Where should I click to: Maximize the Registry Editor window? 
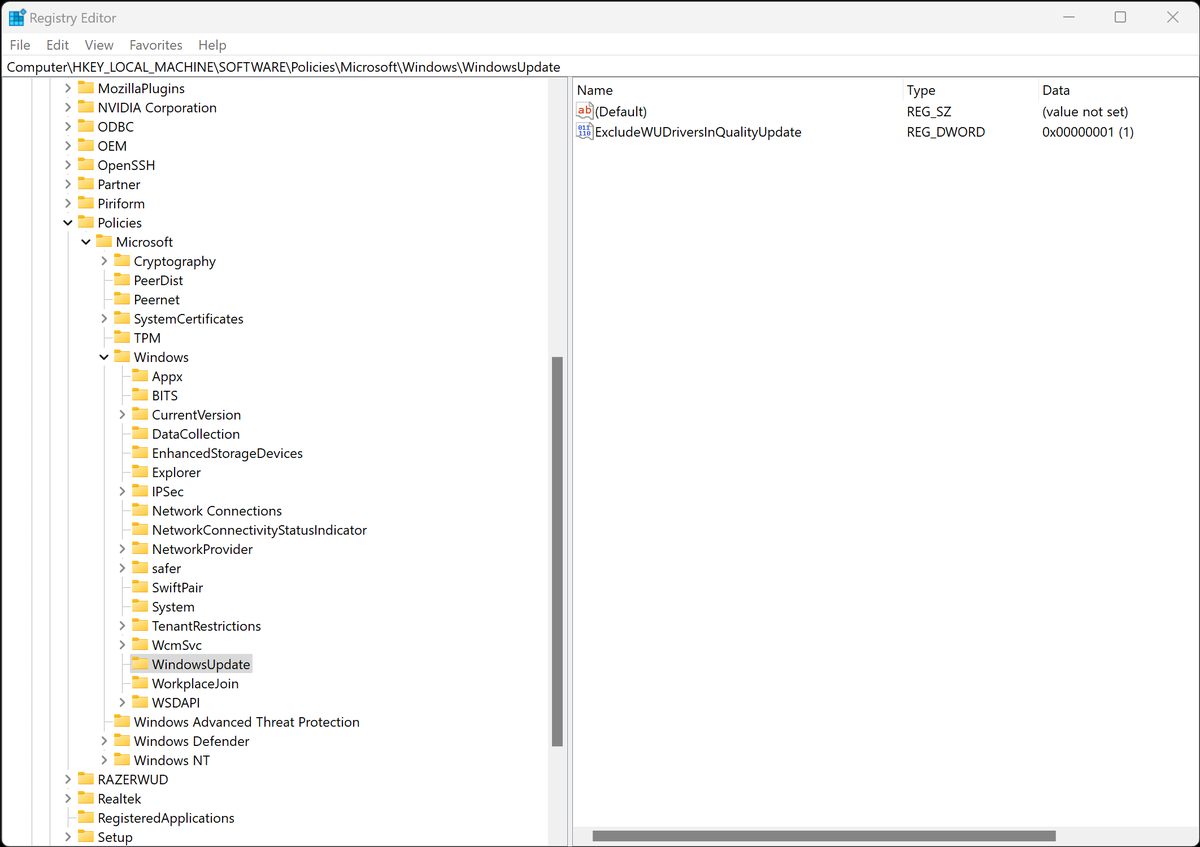1120,17
